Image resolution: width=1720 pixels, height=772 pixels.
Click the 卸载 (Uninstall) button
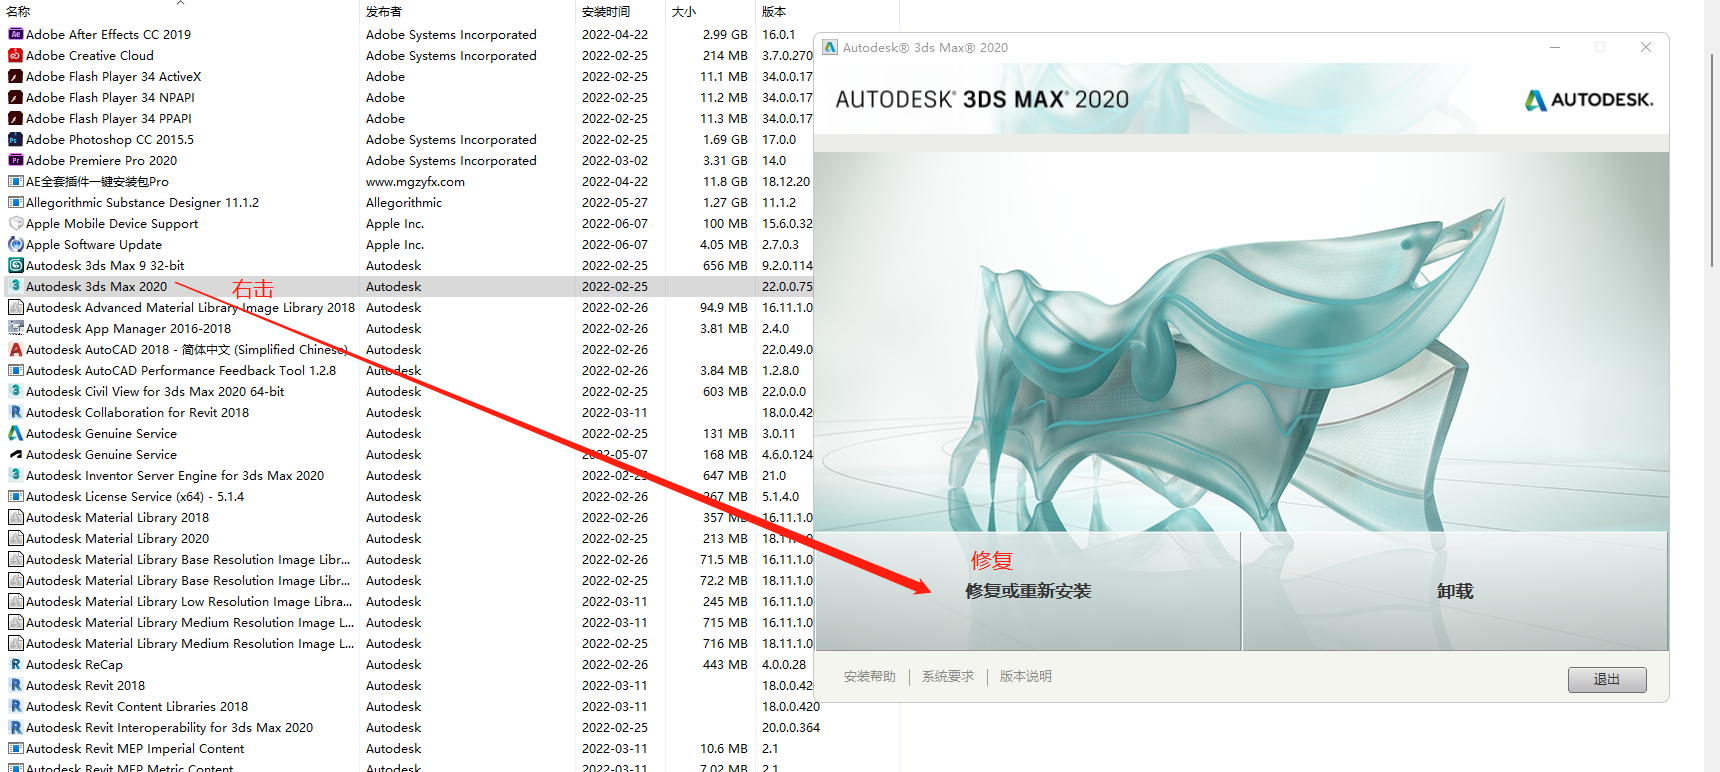(1455, 591)
